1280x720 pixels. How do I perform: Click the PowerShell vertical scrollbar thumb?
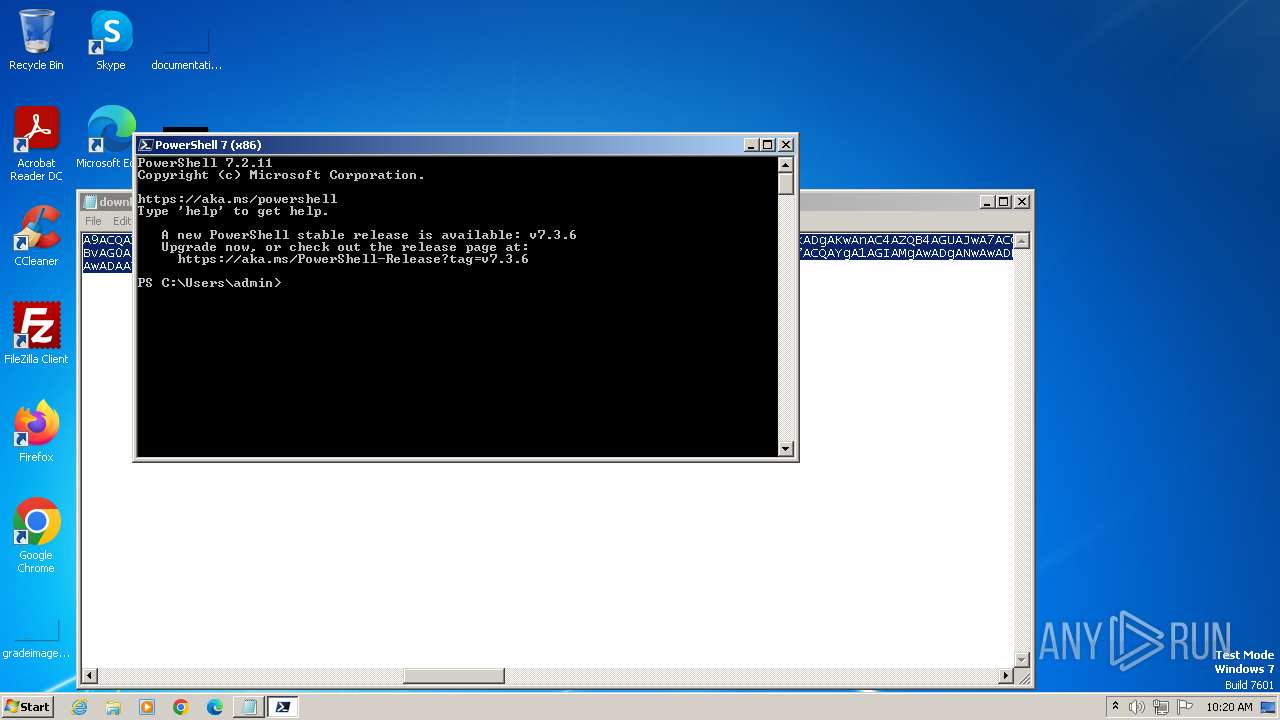(x=786, y=183)
